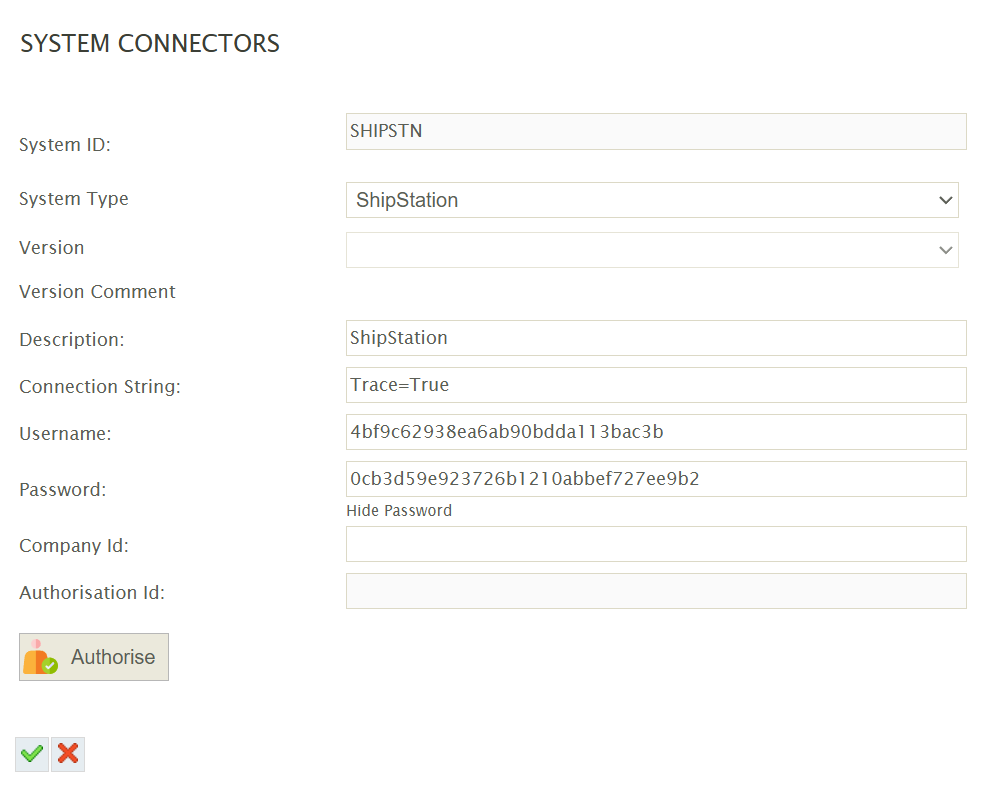Image resolution: width=988 pixels, height=785 pixels.
Task: Focus the Password input field
Action: pos(656,479)
